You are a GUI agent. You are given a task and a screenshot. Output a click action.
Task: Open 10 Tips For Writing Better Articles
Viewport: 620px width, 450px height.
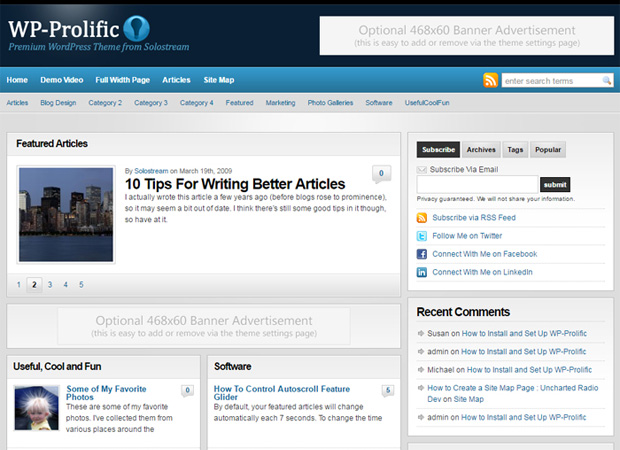coord(235,184)
